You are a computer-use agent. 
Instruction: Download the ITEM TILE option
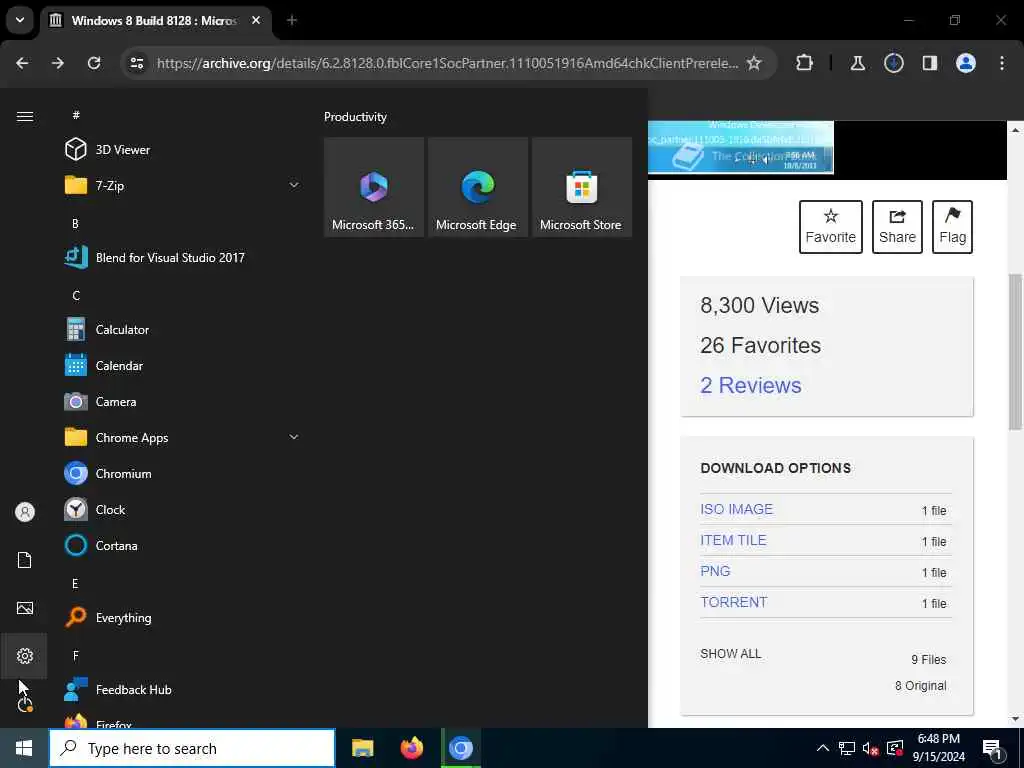click(733, 540)
